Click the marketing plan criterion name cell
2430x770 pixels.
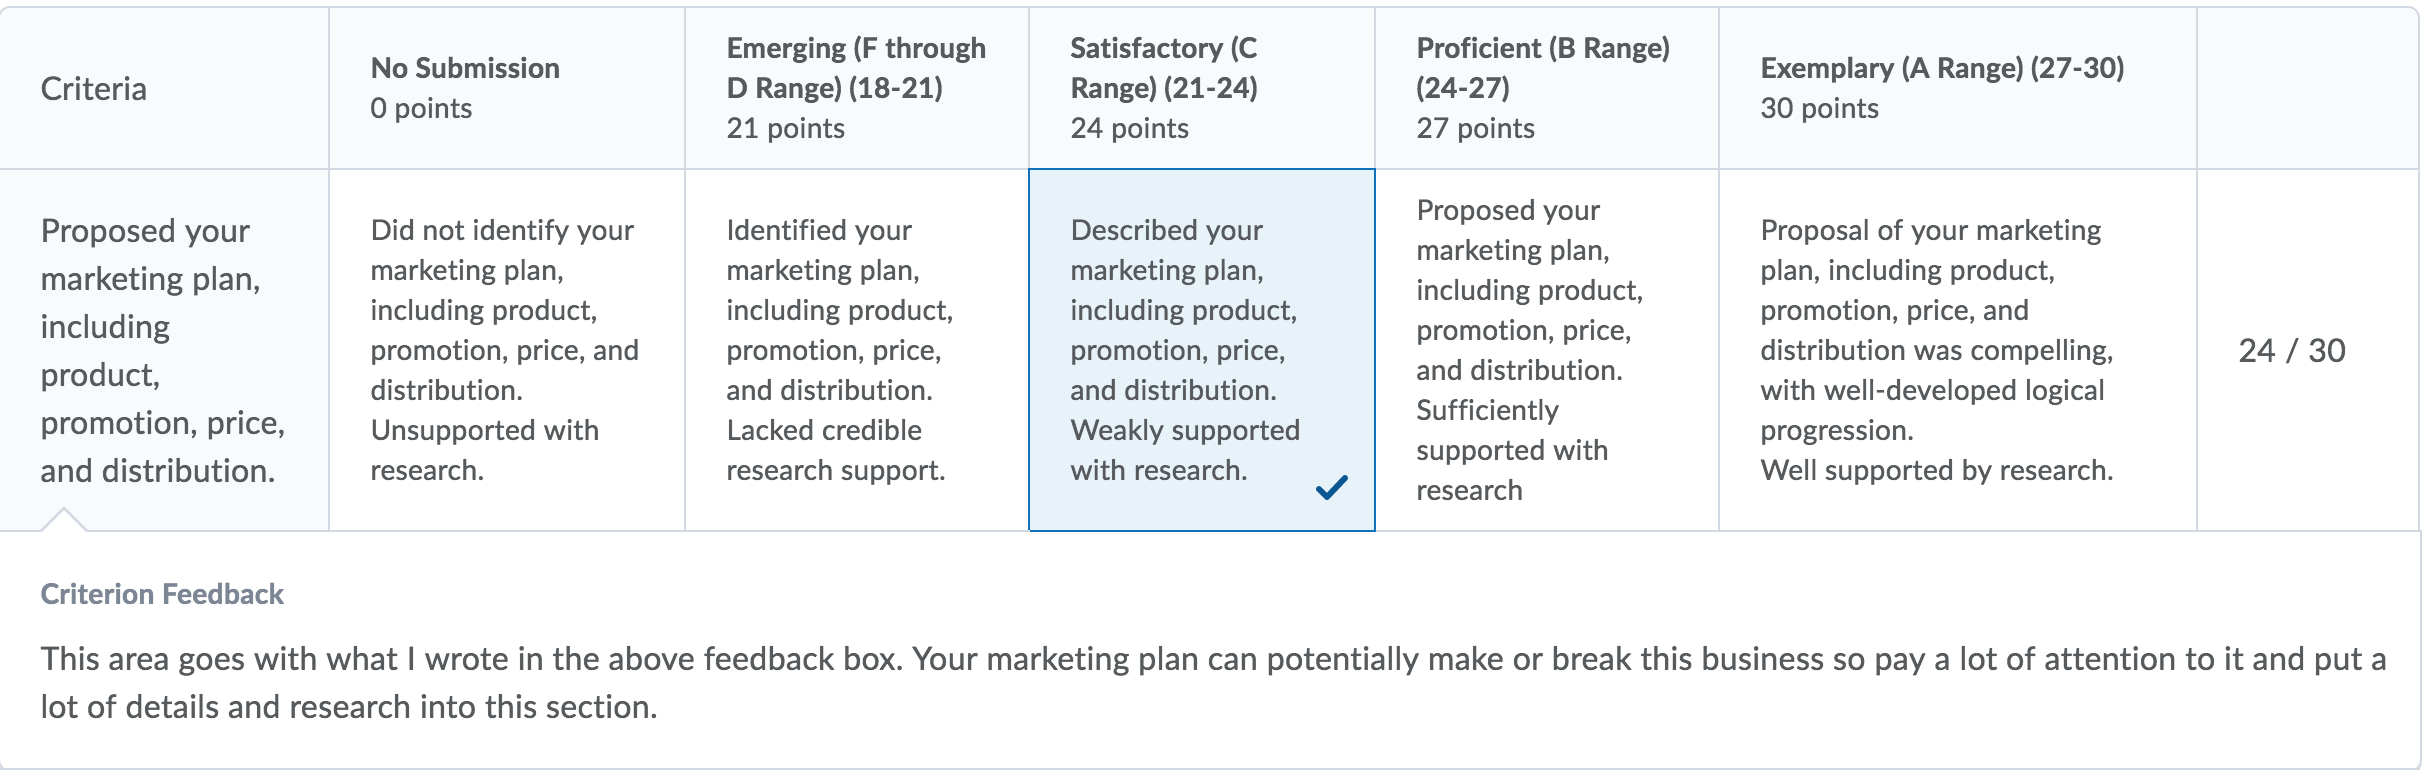coord(164,350)
